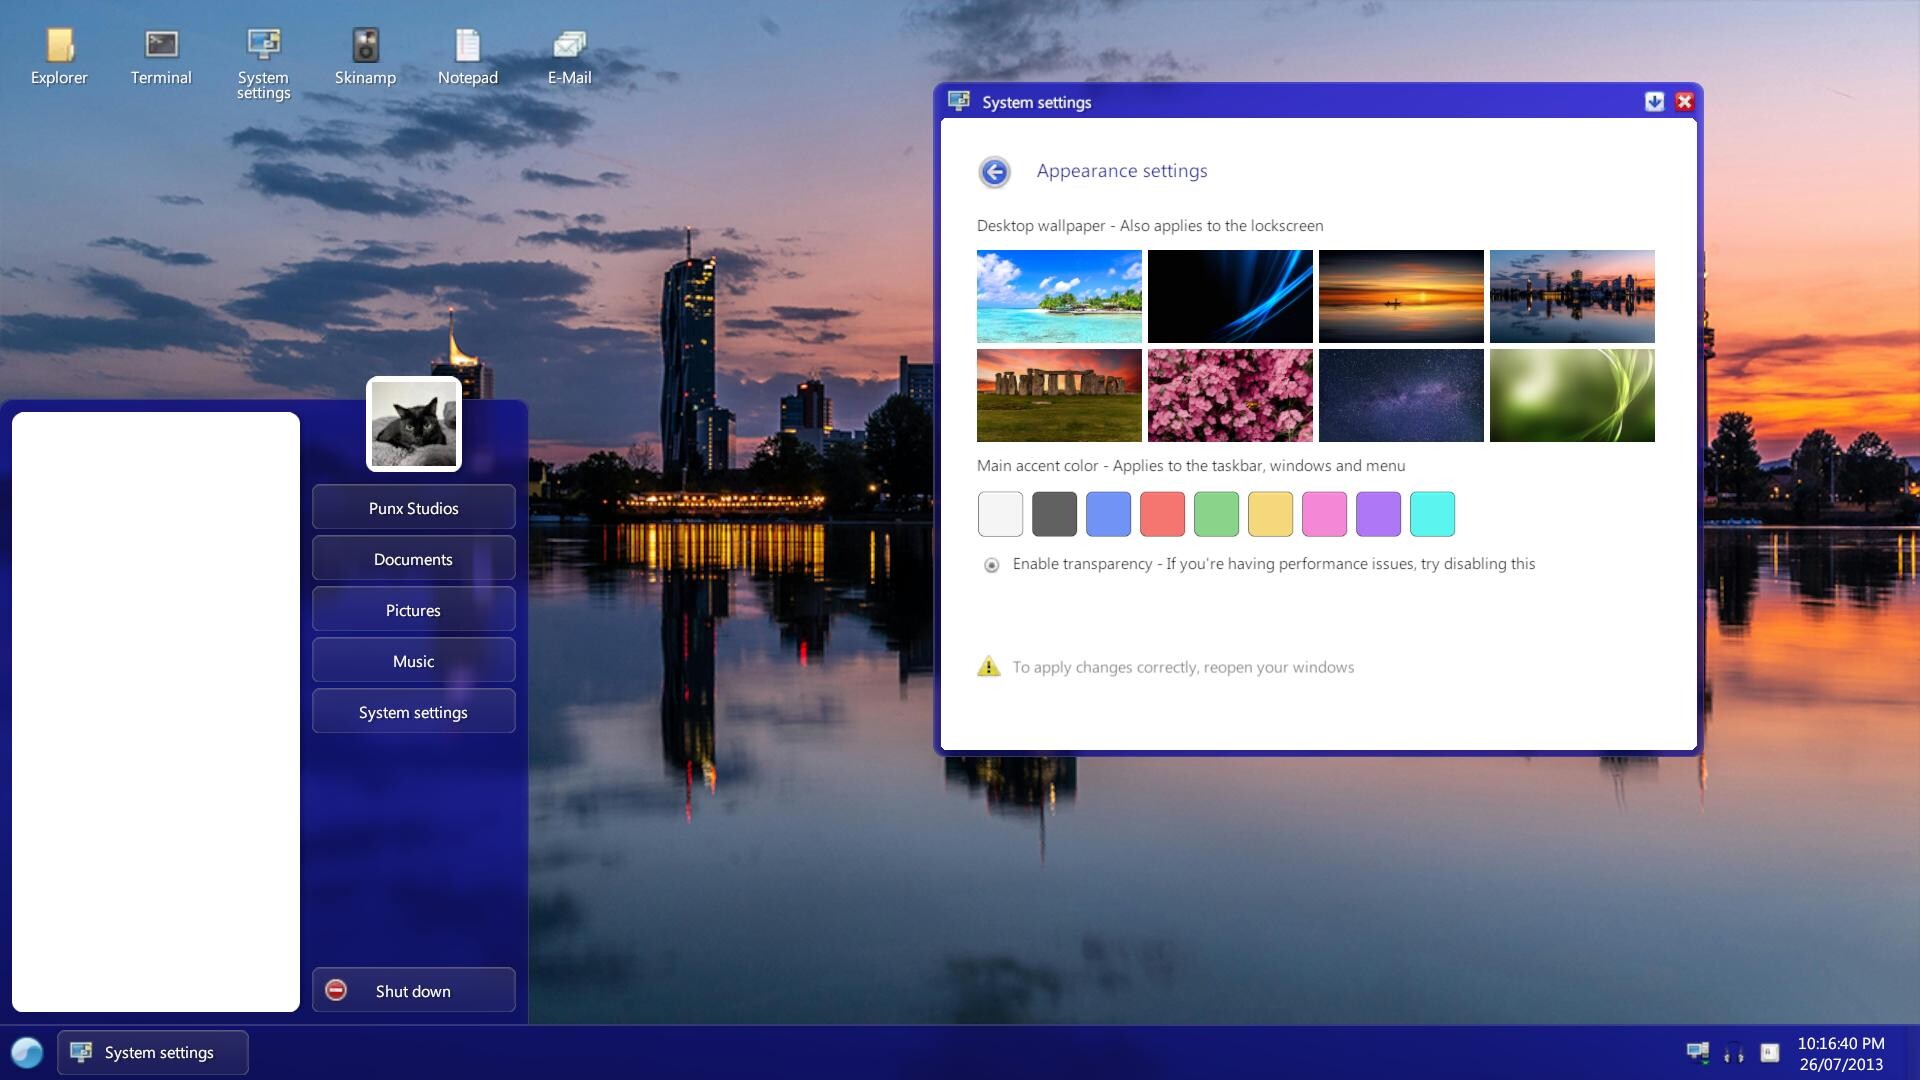Launch the Terminal desktop icon
This screenshot has width=1920, height=1080.
pyautogui.click(x=161, y=56)
